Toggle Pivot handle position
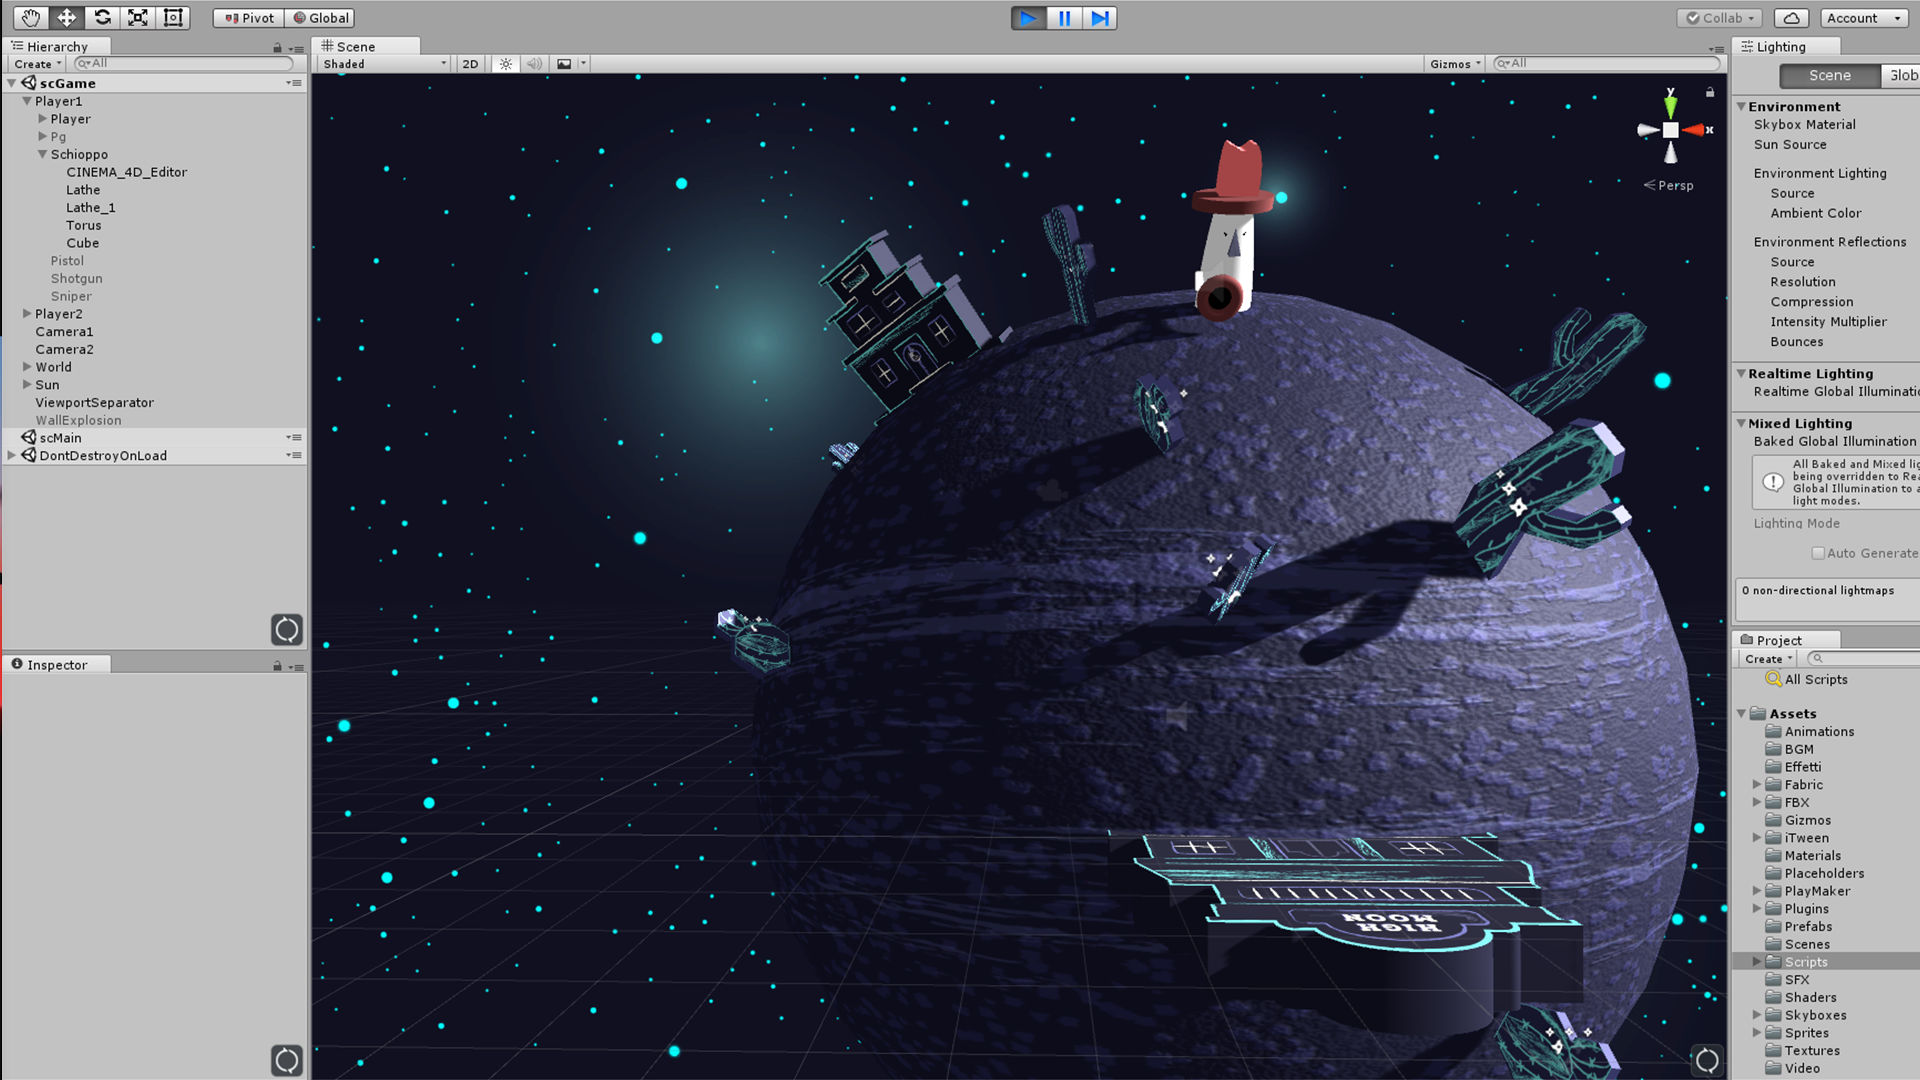 pyautogui.click(x=249, y=18)
